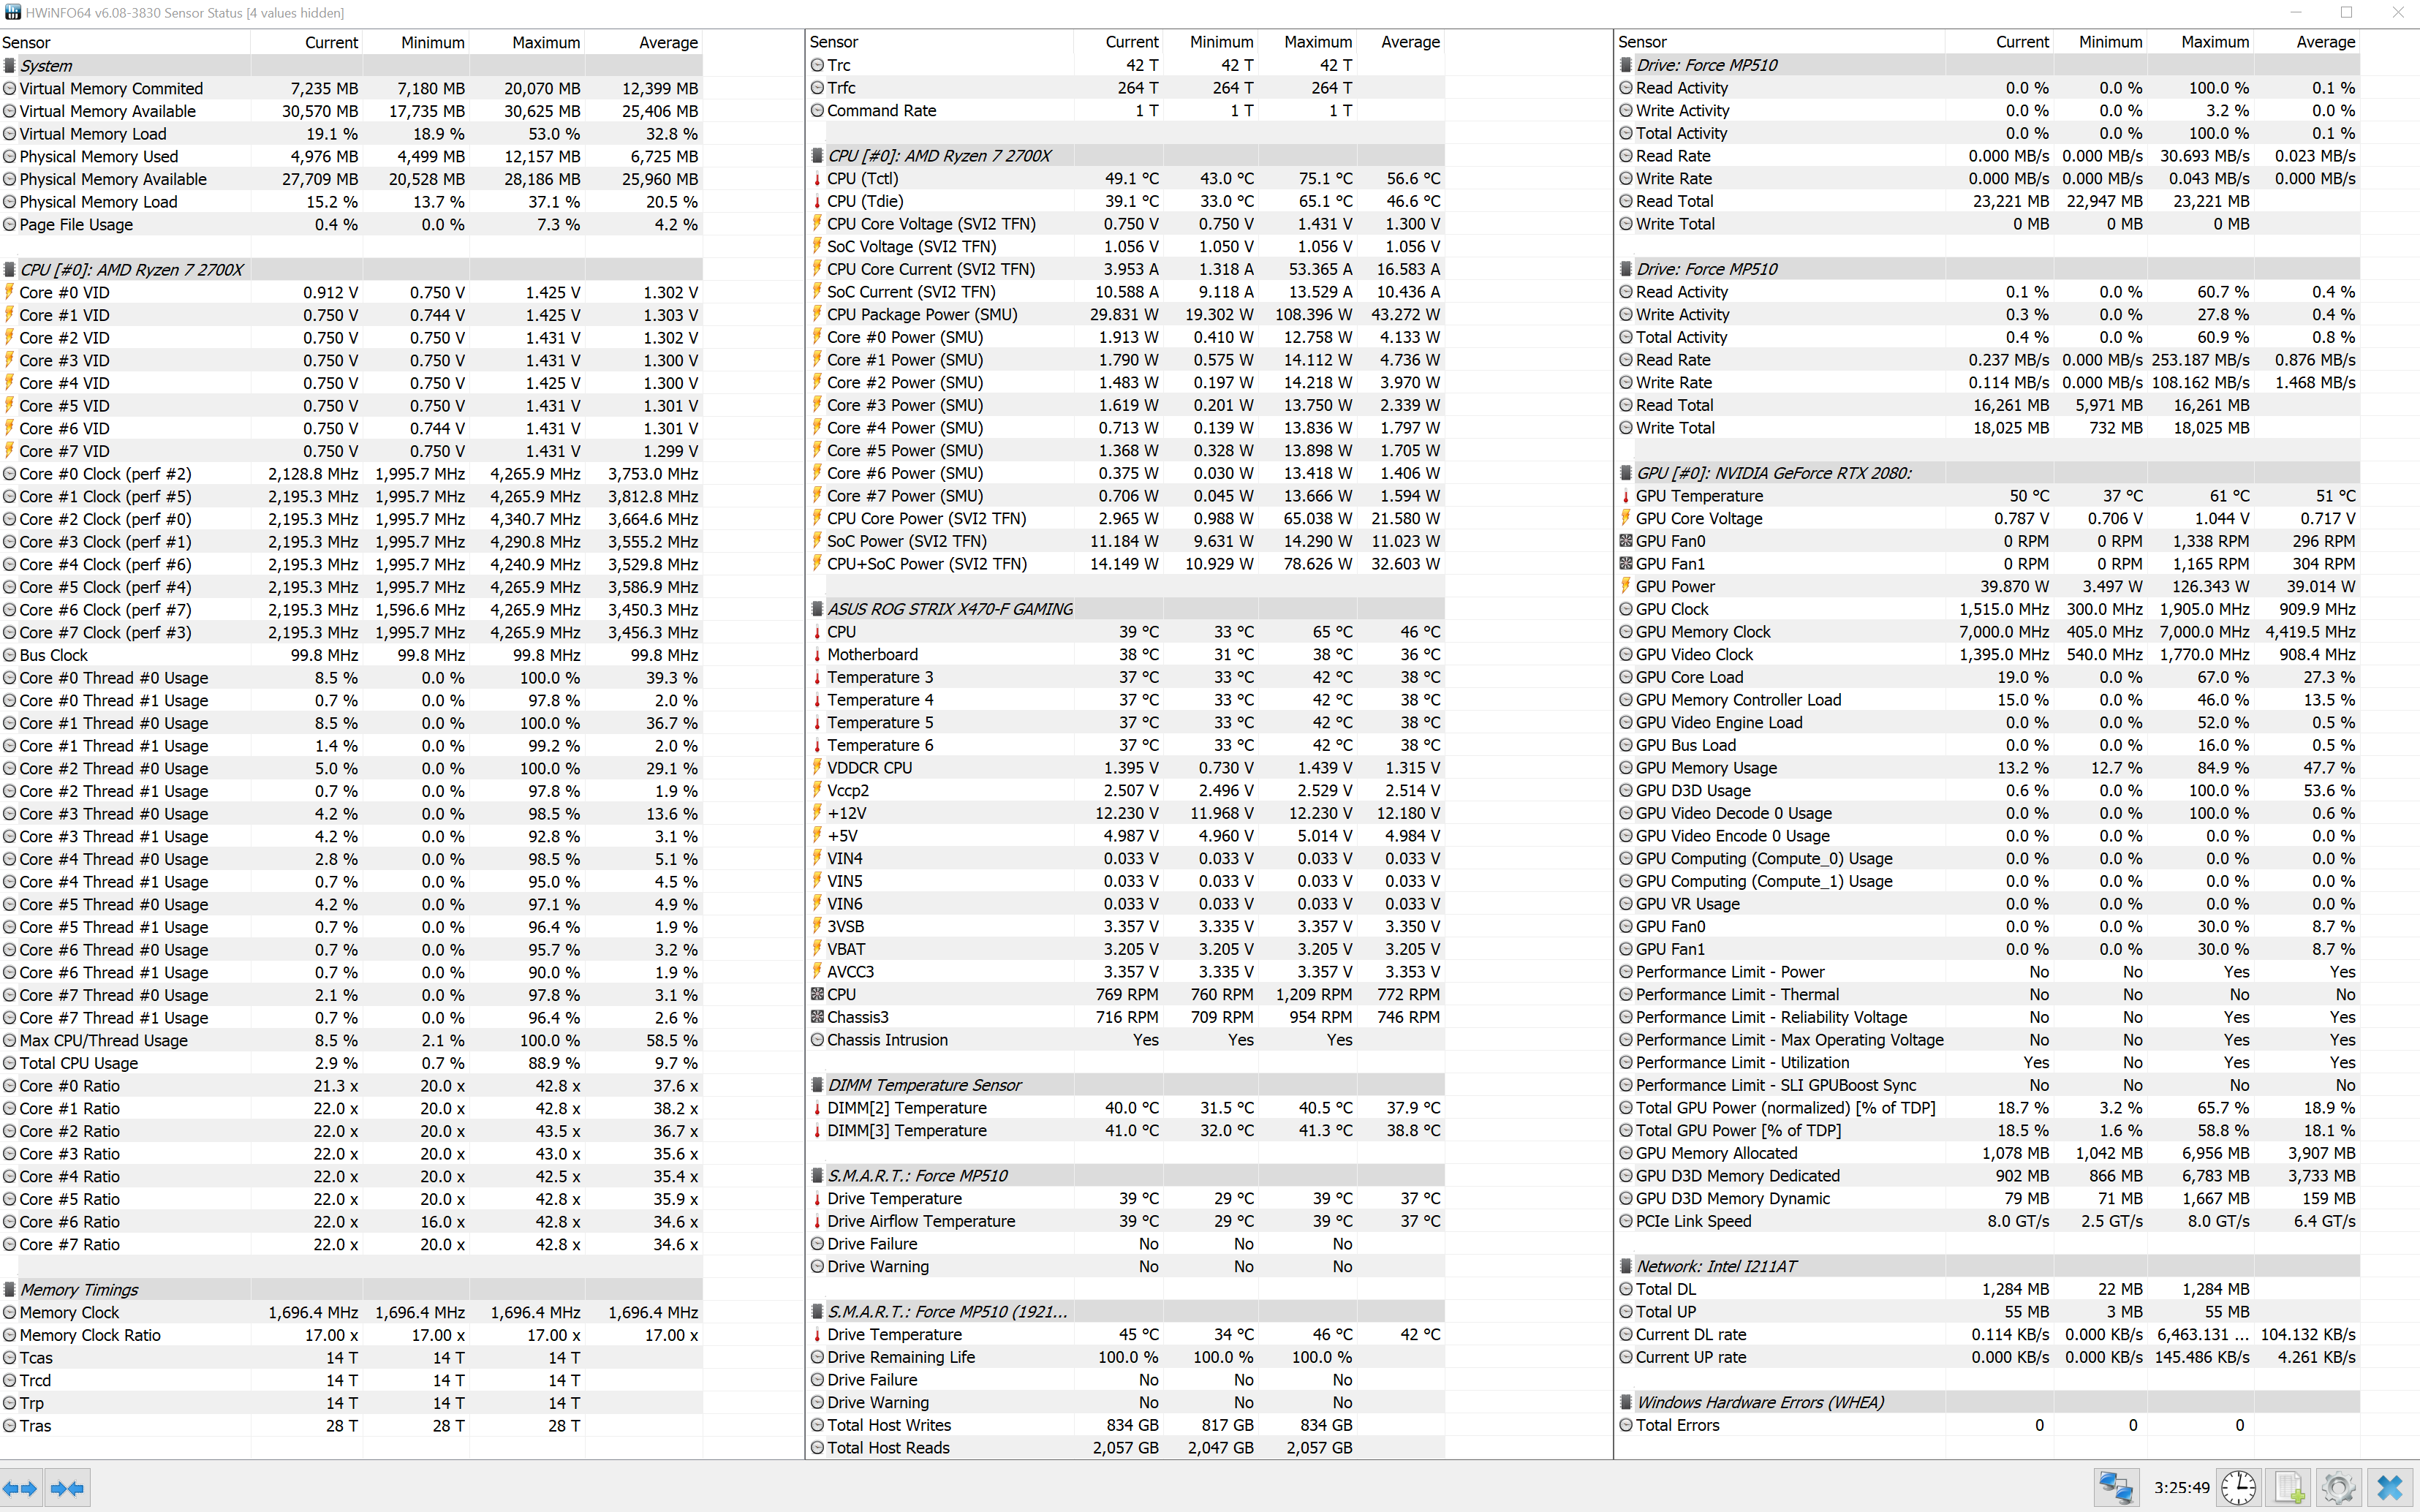Click the CPU (Tctl) thermometer icon
The height and width of the screenshot is (1512, 2420).
[x=817, y=179]
